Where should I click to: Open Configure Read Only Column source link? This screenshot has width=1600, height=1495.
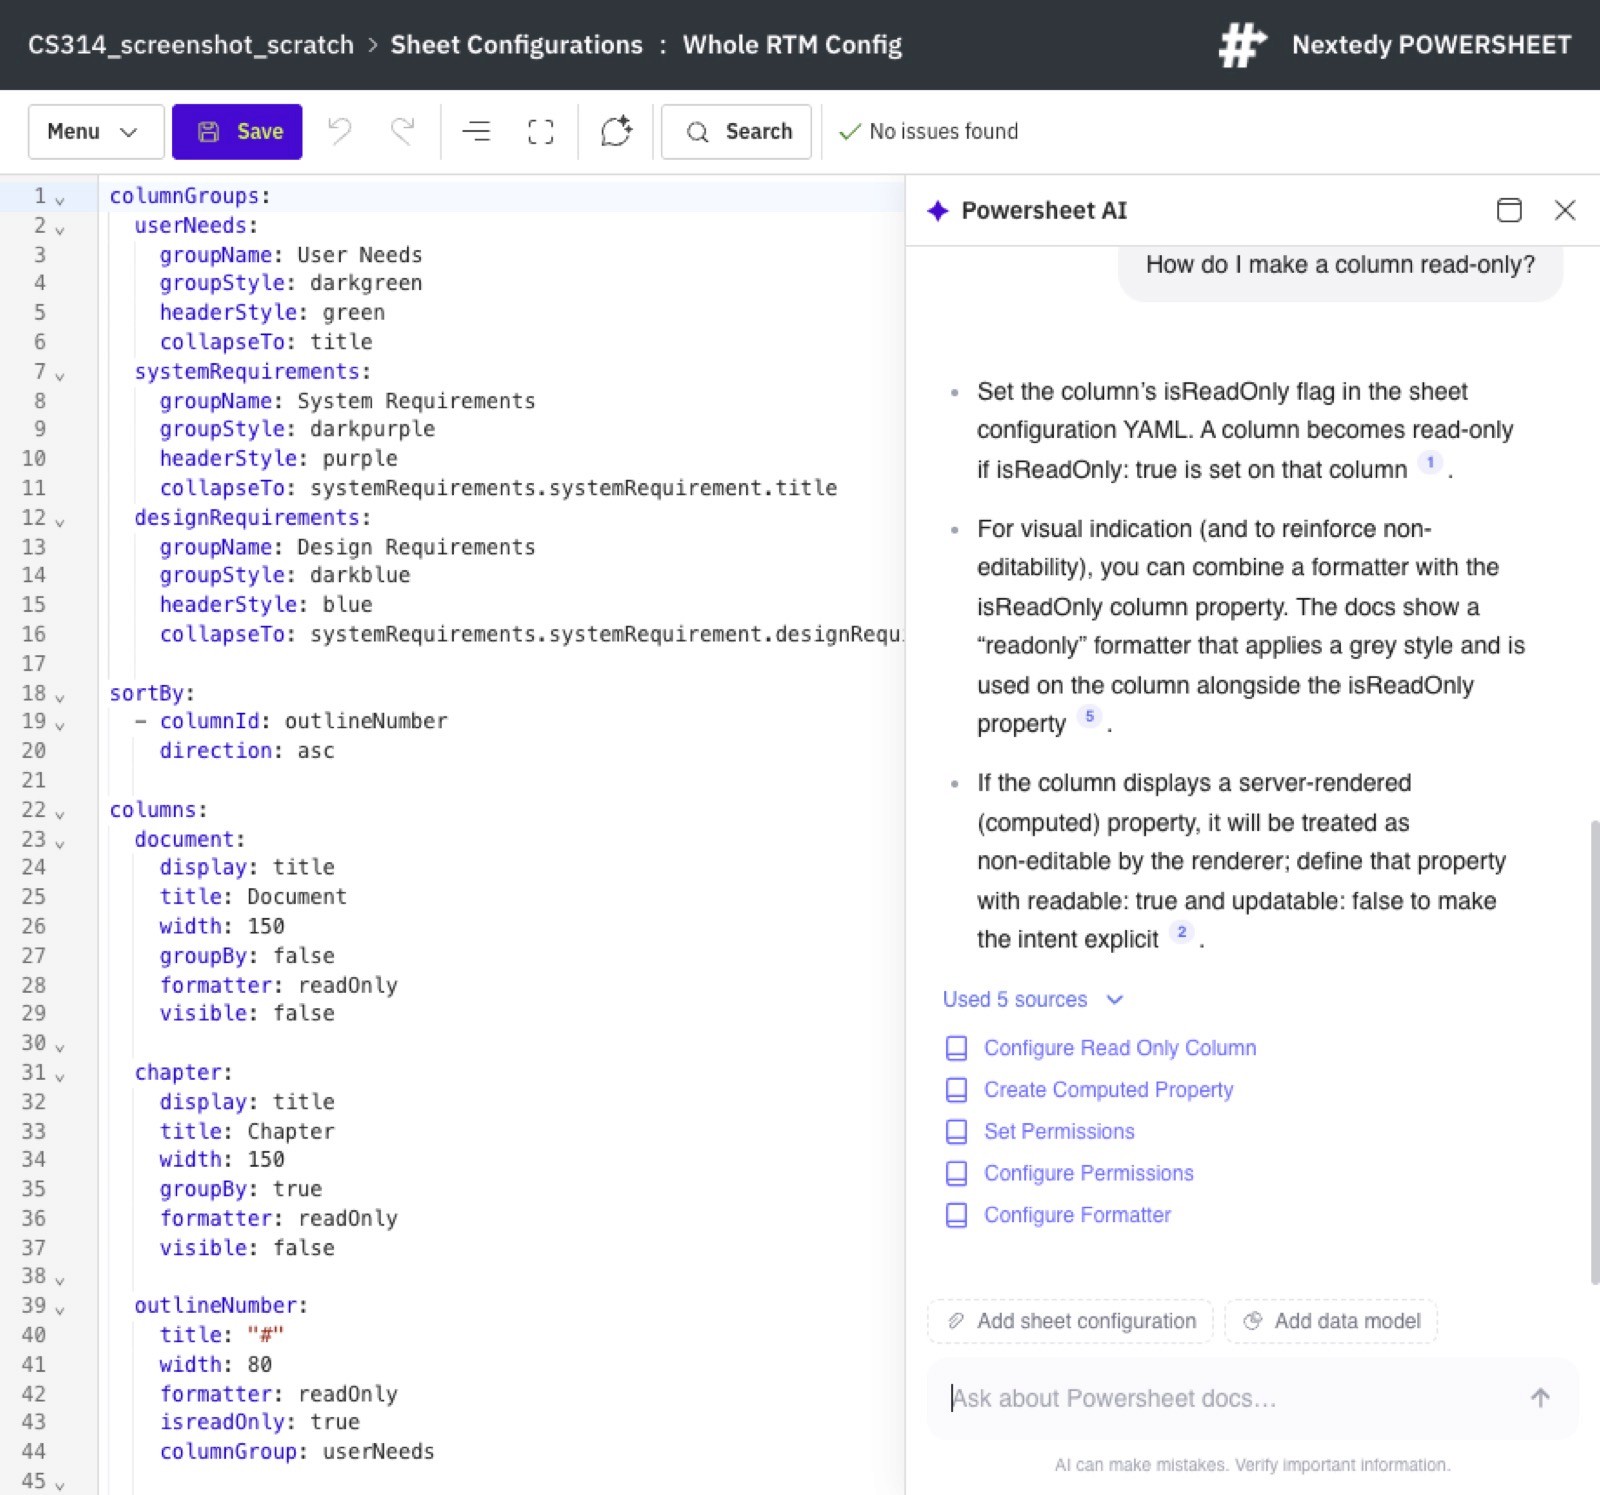point(1120,1048)
